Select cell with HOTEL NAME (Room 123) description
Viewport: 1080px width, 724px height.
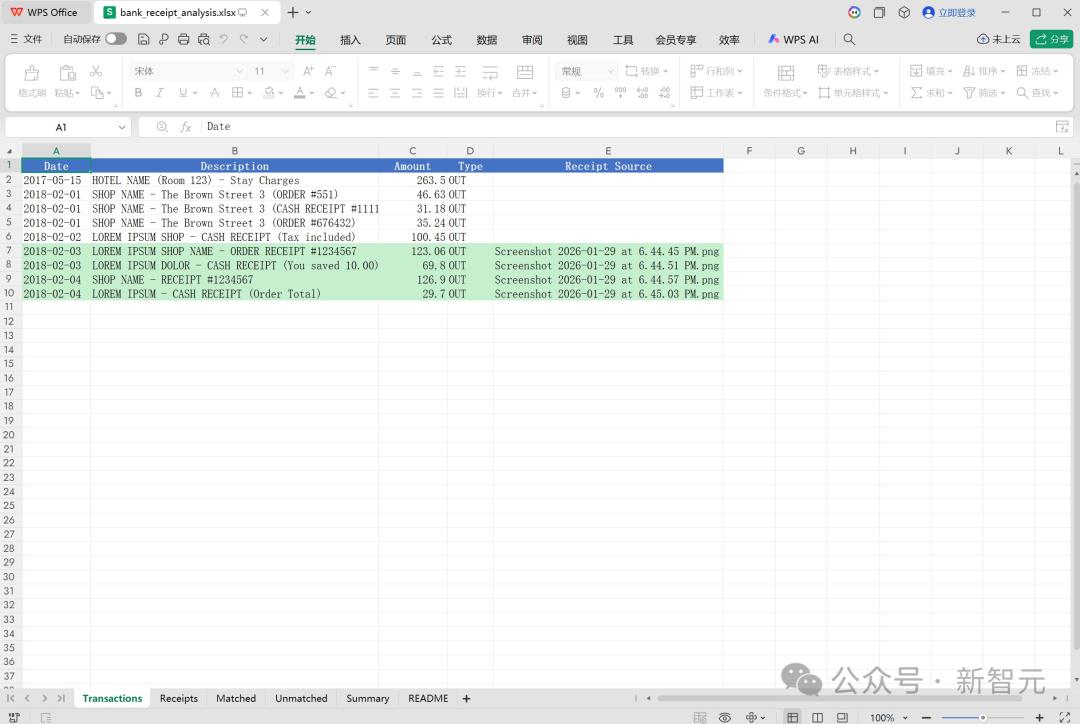click(x=234, y=180)
